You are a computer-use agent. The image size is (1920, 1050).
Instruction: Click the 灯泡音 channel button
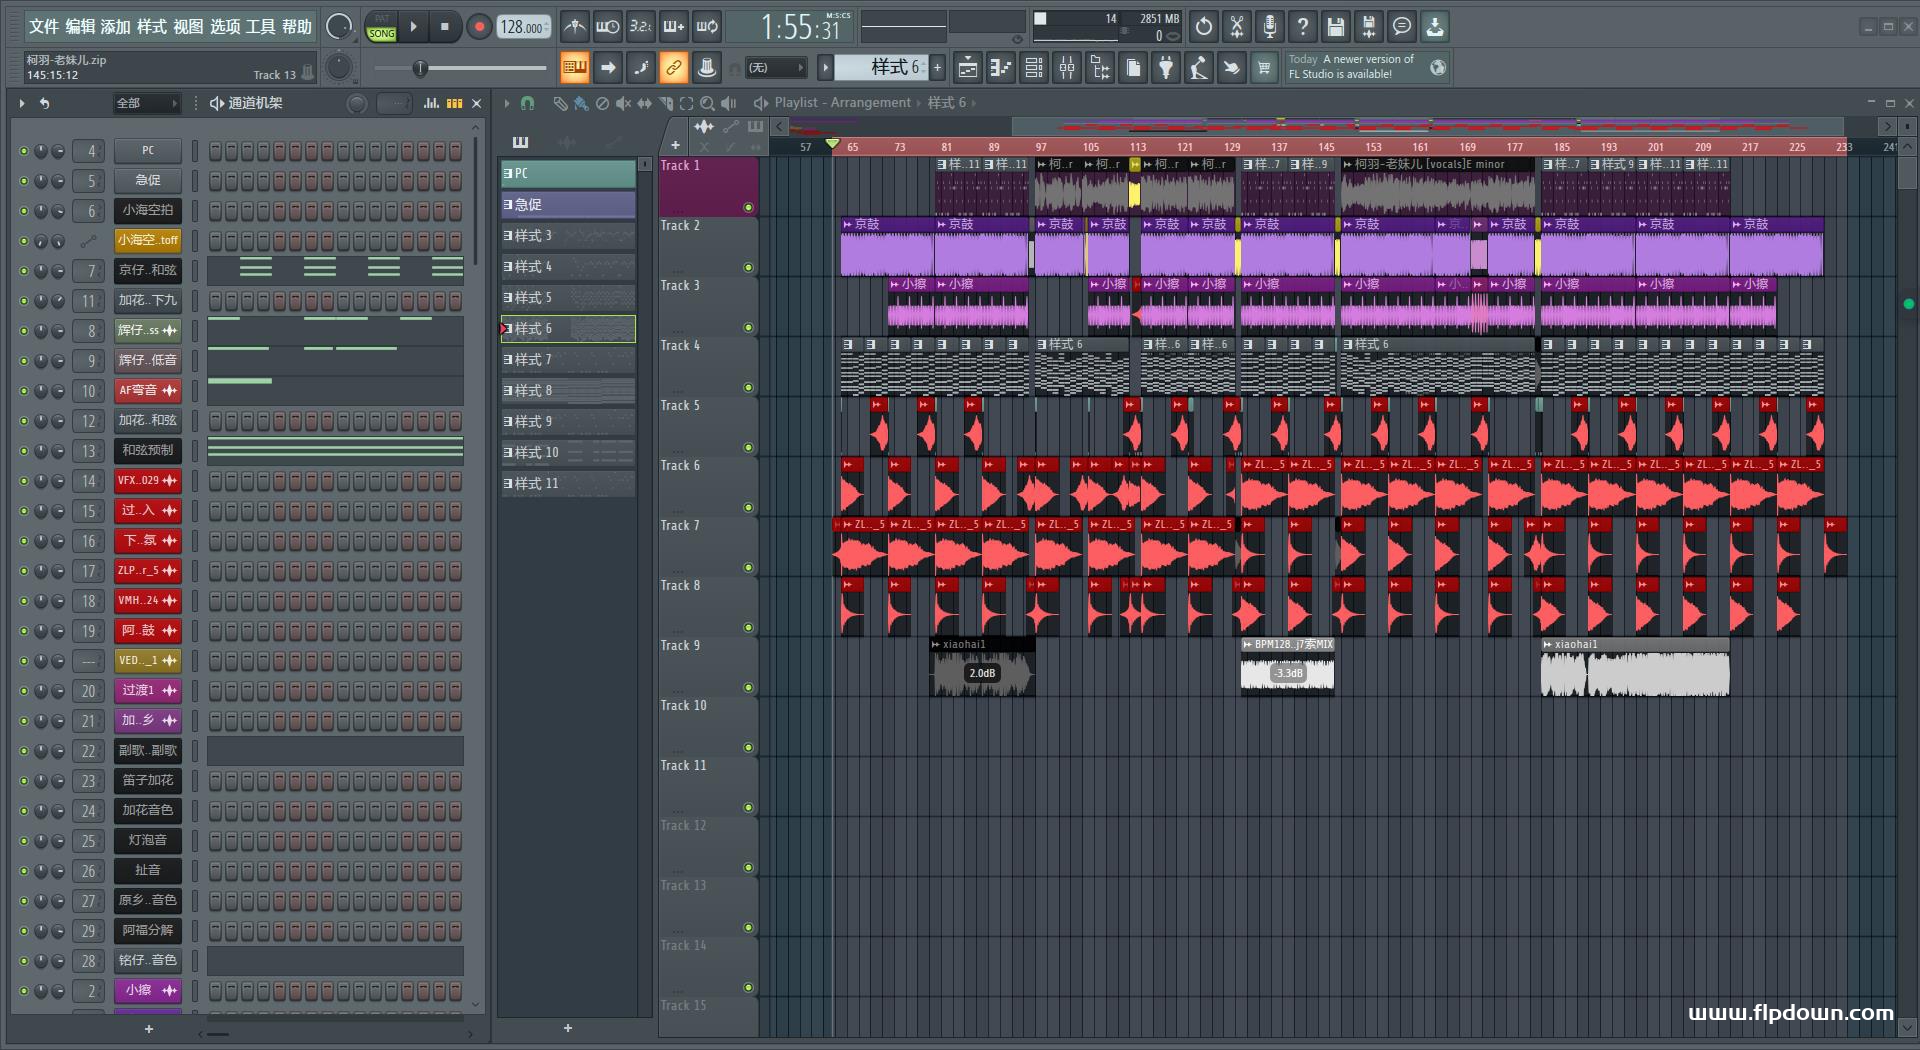pos(148,840)
